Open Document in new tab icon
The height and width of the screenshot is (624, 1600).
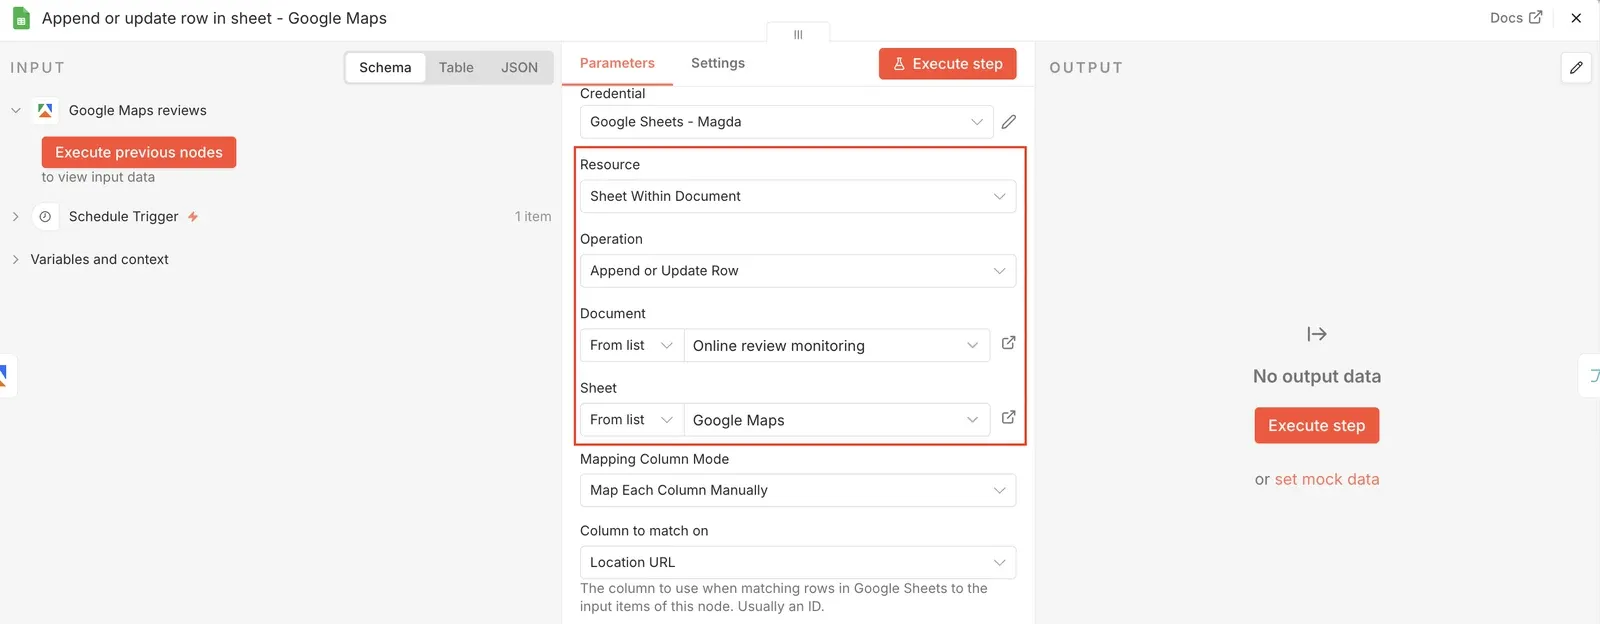point(1008,343)
